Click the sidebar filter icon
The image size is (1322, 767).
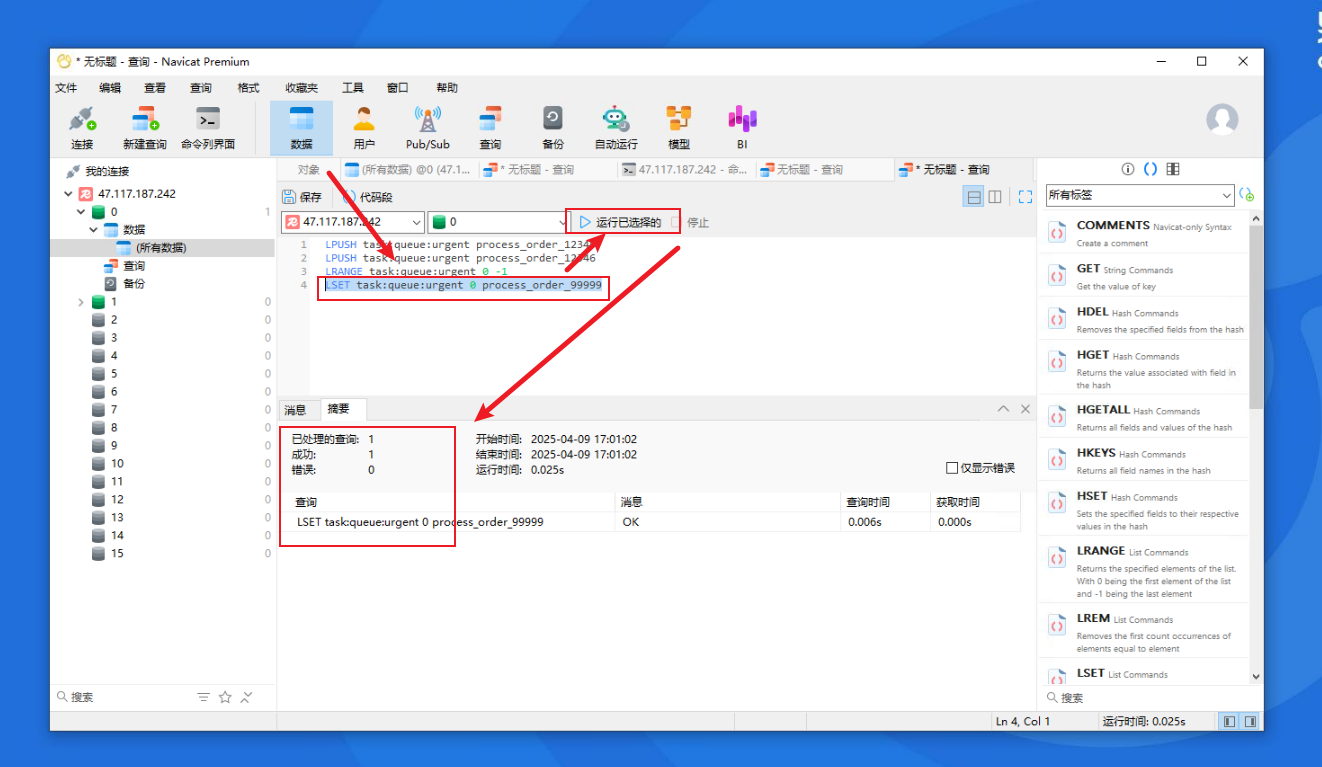[x=203, y=697]
